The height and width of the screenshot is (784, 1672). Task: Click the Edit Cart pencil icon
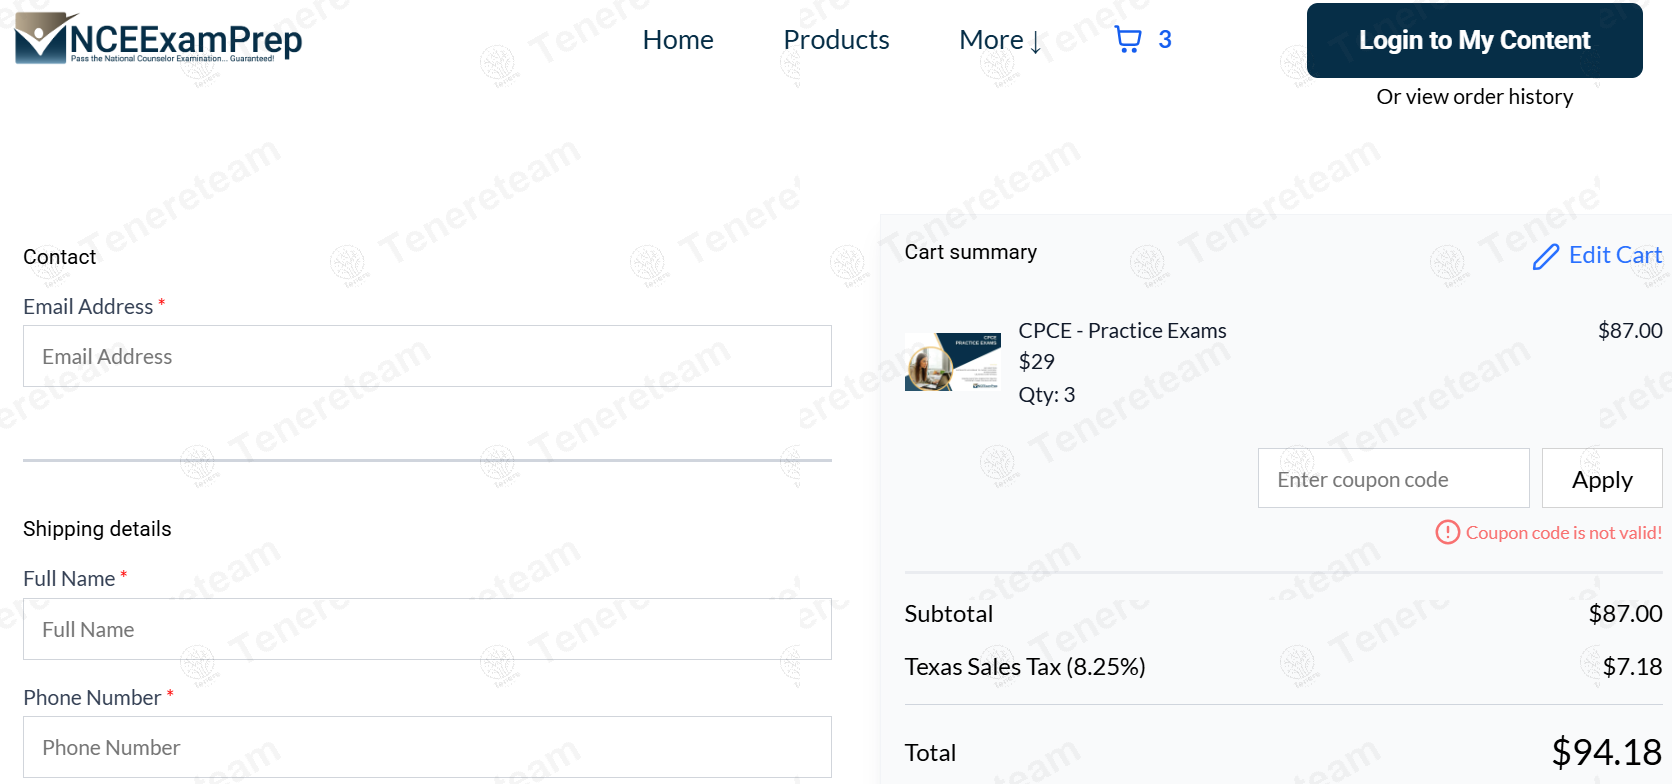point(1546,257)
